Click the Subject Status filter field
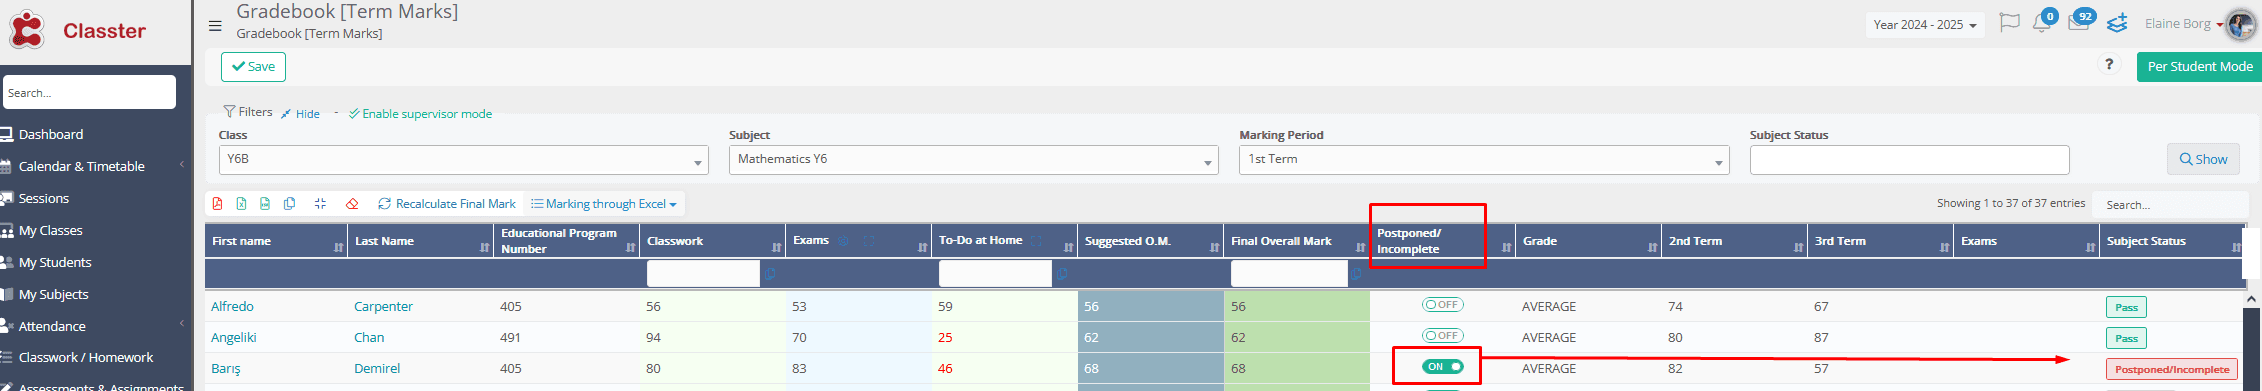Image resolution: width=2262 pixels, height=391 pixels. [1909, 160]
